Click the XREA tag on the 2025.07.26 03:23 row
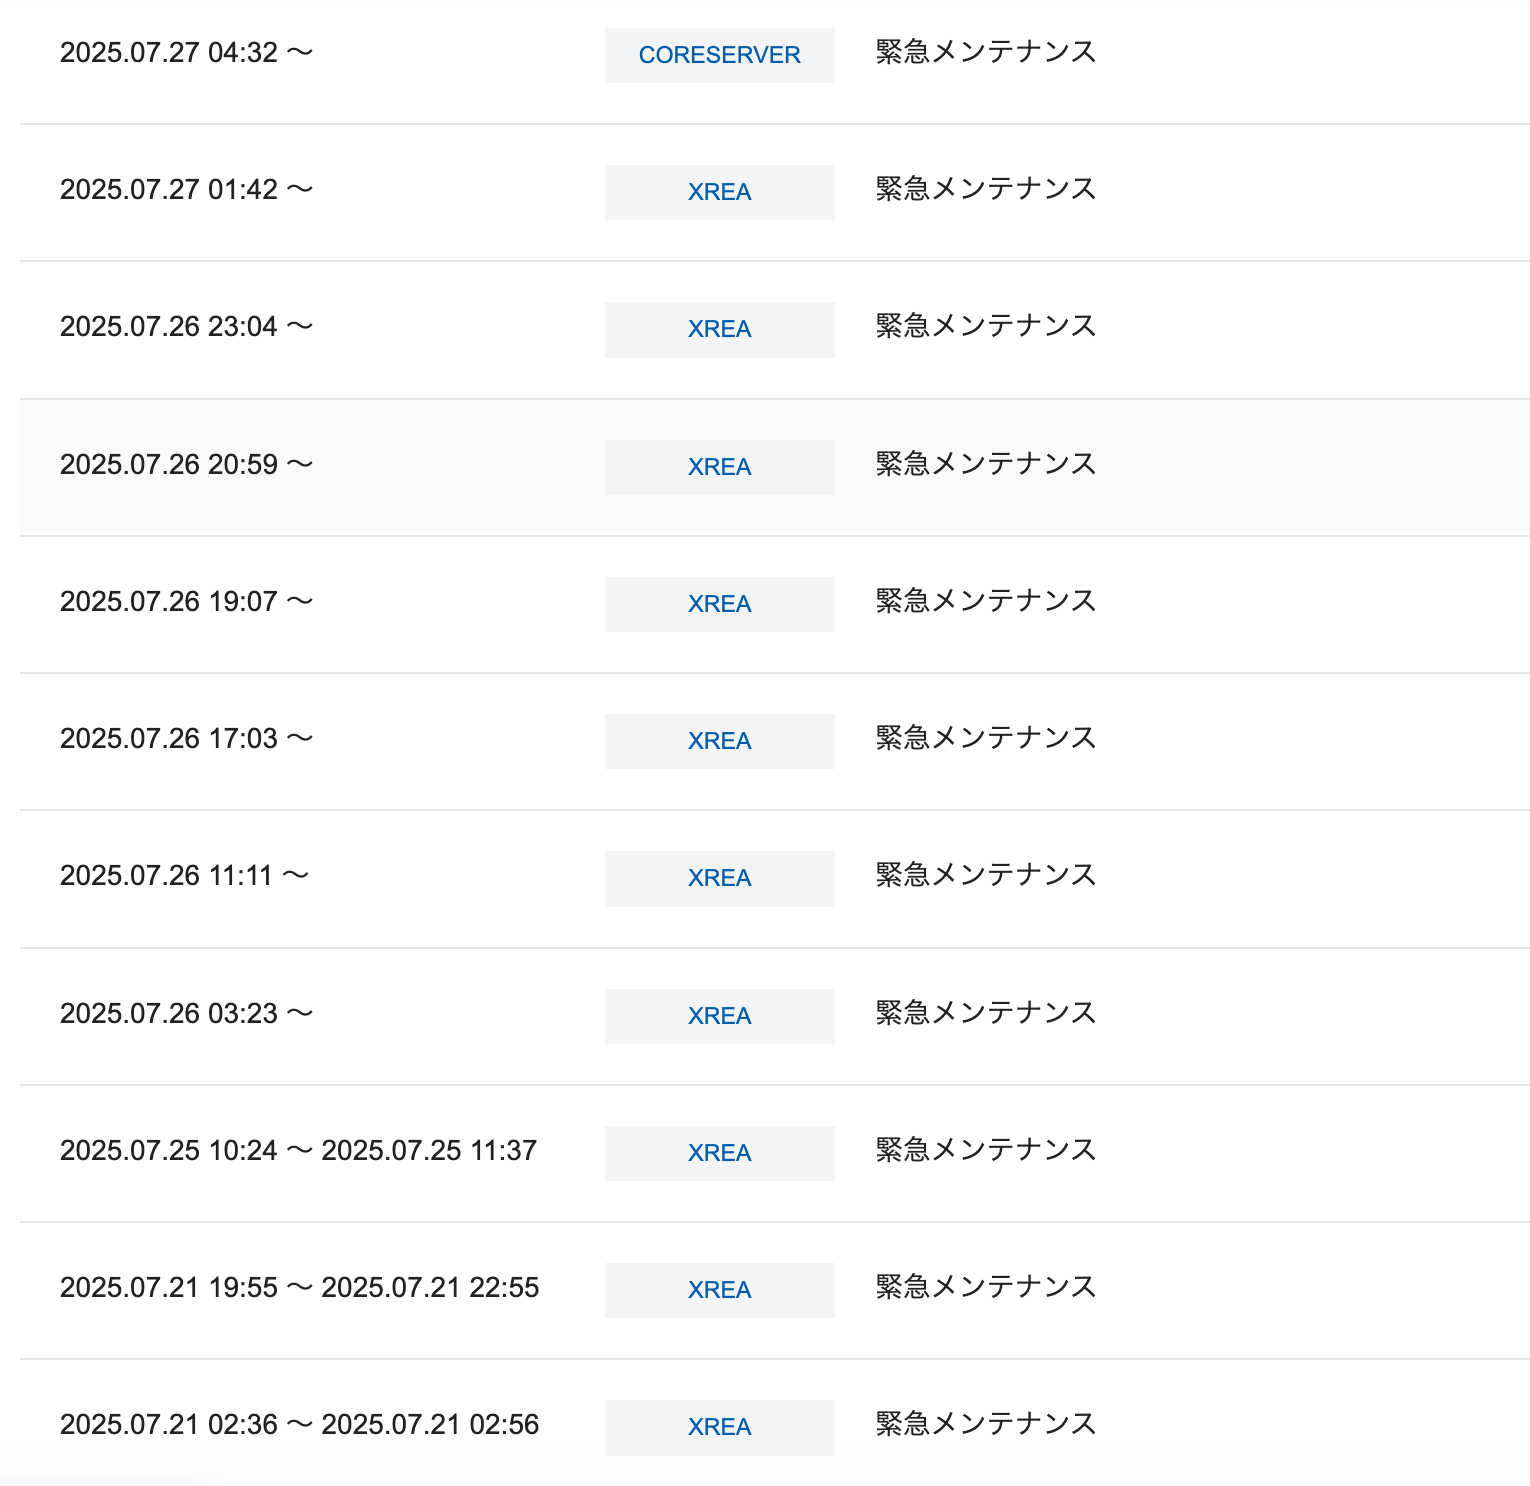Screen dimensions: 1530x1486 [x=719, y=1016]
